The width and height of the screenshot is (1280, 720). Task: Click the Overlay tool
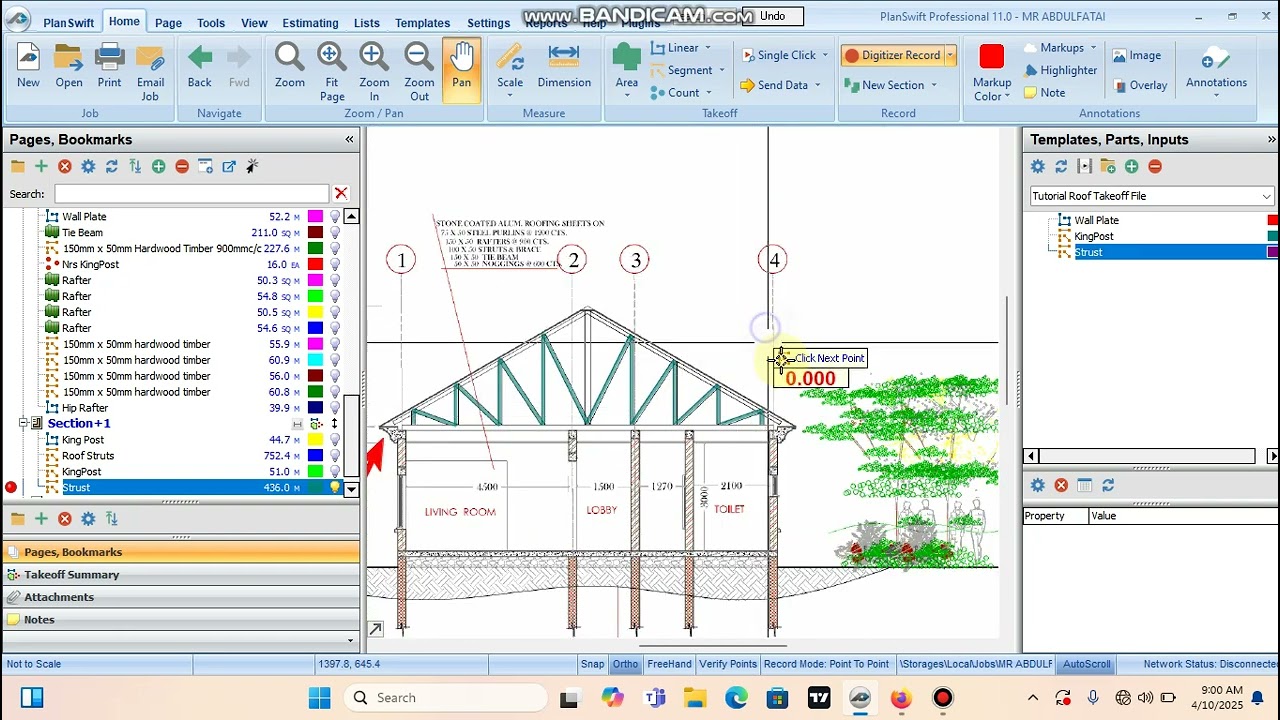[1140, 86]
